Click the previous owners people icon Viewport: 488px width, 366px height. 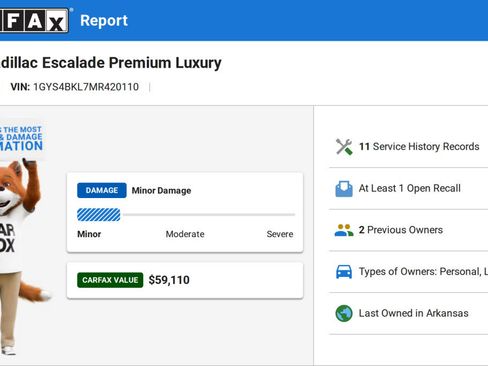[344, 230]
